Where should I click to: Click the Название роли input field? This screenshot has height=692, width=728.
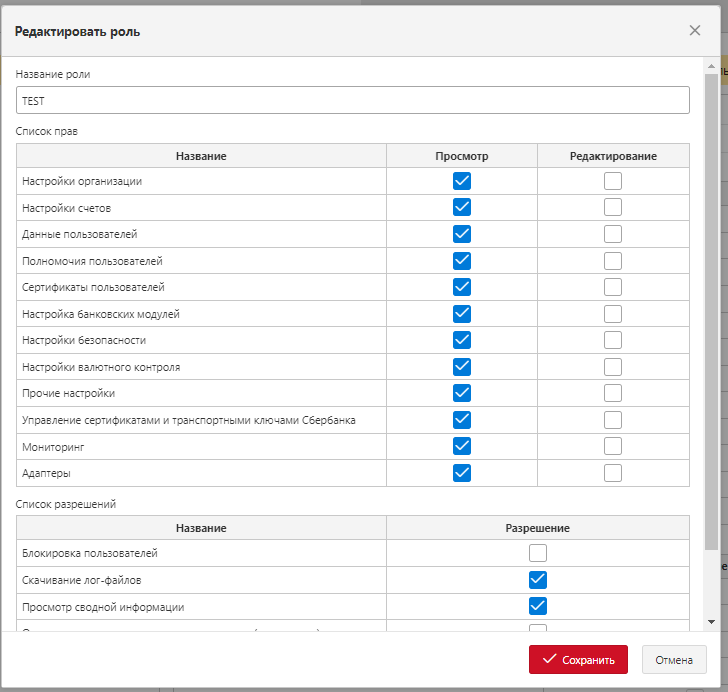pyautogui.click(x=352, y=100)
